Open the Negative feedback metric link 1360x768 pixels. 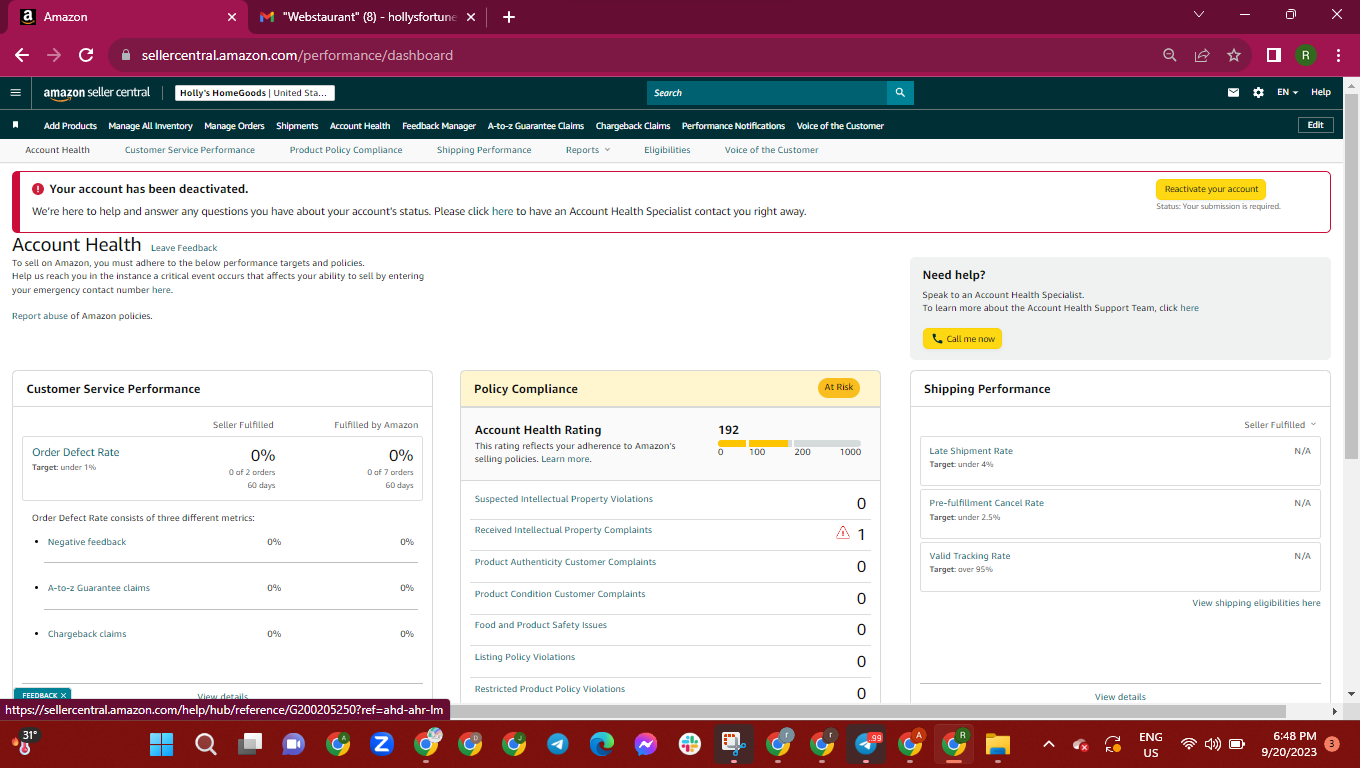pos(87,542)
